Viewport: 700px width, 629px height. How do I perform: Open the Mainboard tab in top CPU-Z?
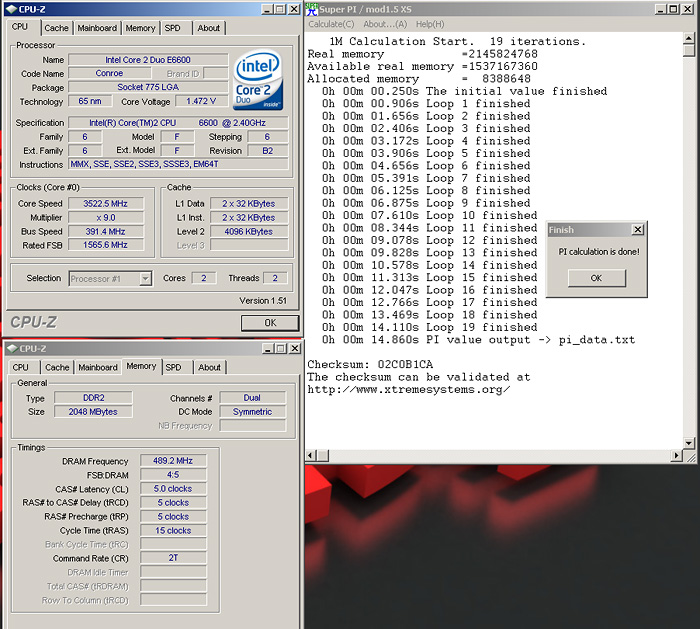click(x=97, y=28)
